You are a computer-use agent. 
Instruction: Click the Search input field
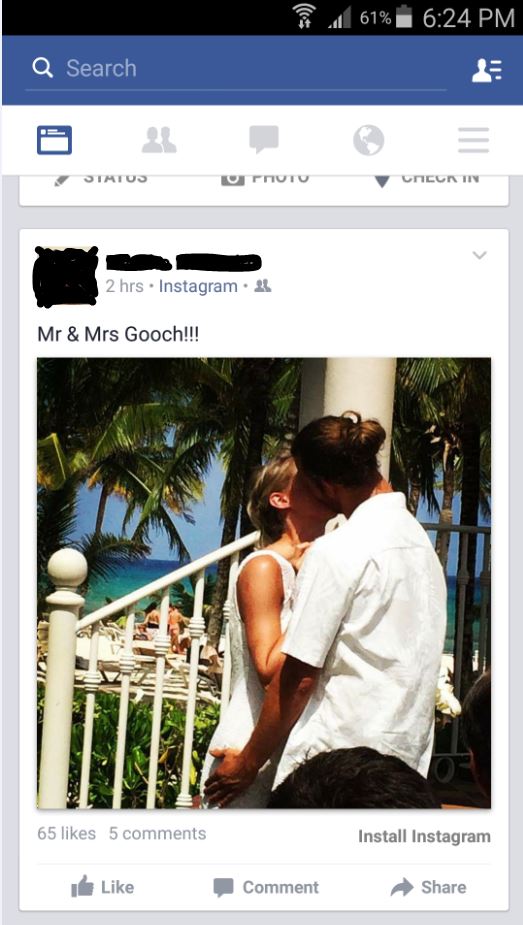click(236, 69)
